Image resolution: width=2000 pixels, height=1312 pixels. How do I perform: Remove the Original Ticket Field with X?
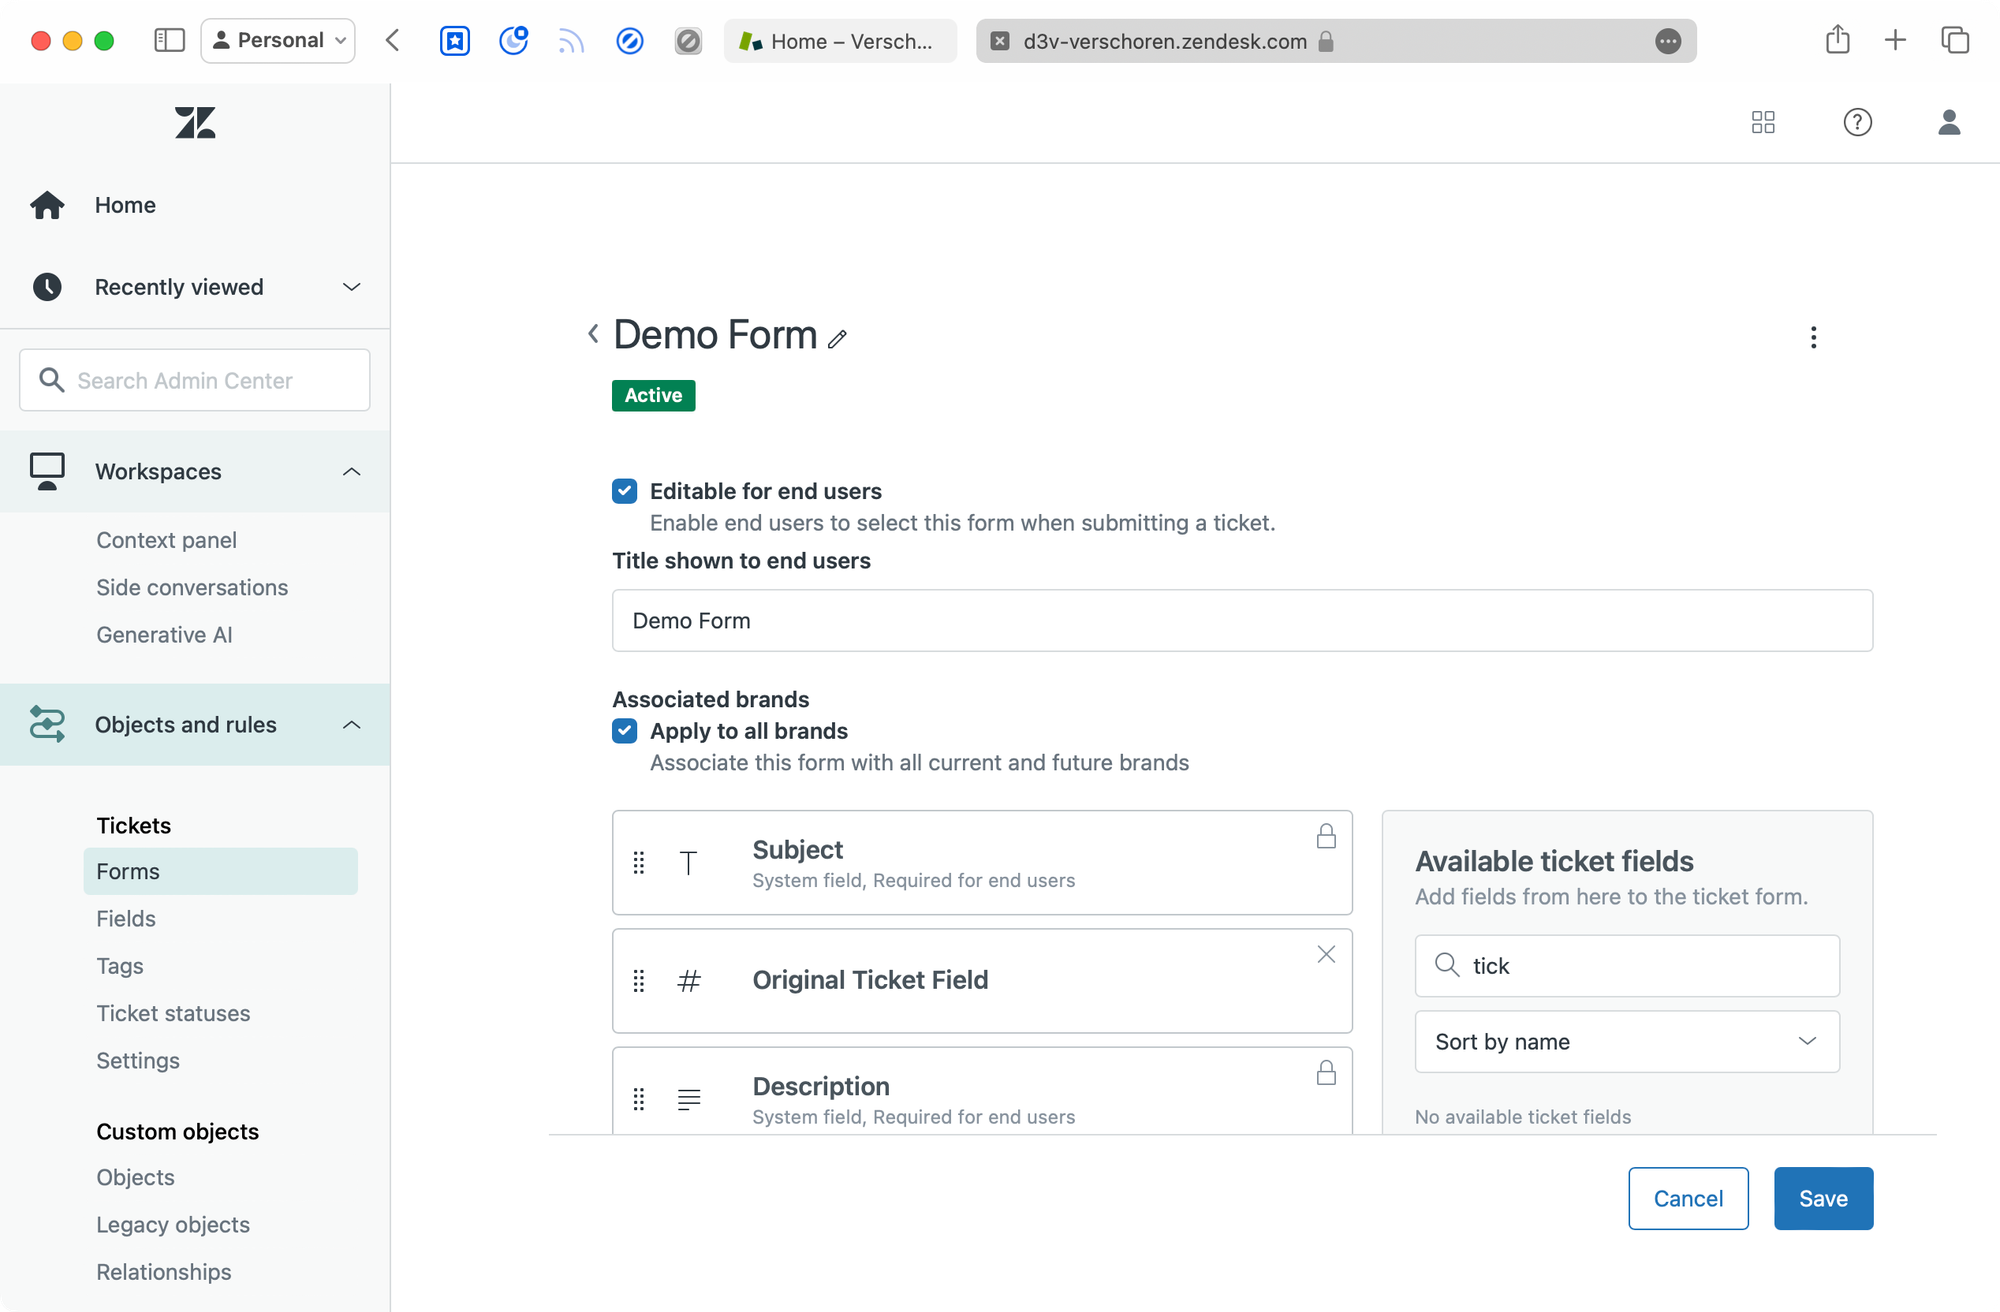coord(1326,955)
